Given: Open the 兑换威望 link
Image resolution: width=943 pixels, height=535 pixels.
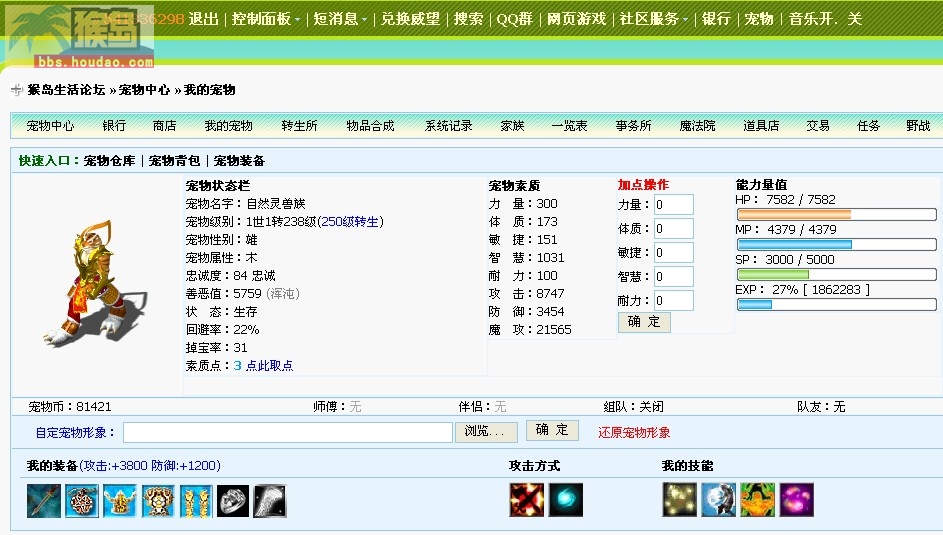Looking at the screenshot, I should (410, 19).
